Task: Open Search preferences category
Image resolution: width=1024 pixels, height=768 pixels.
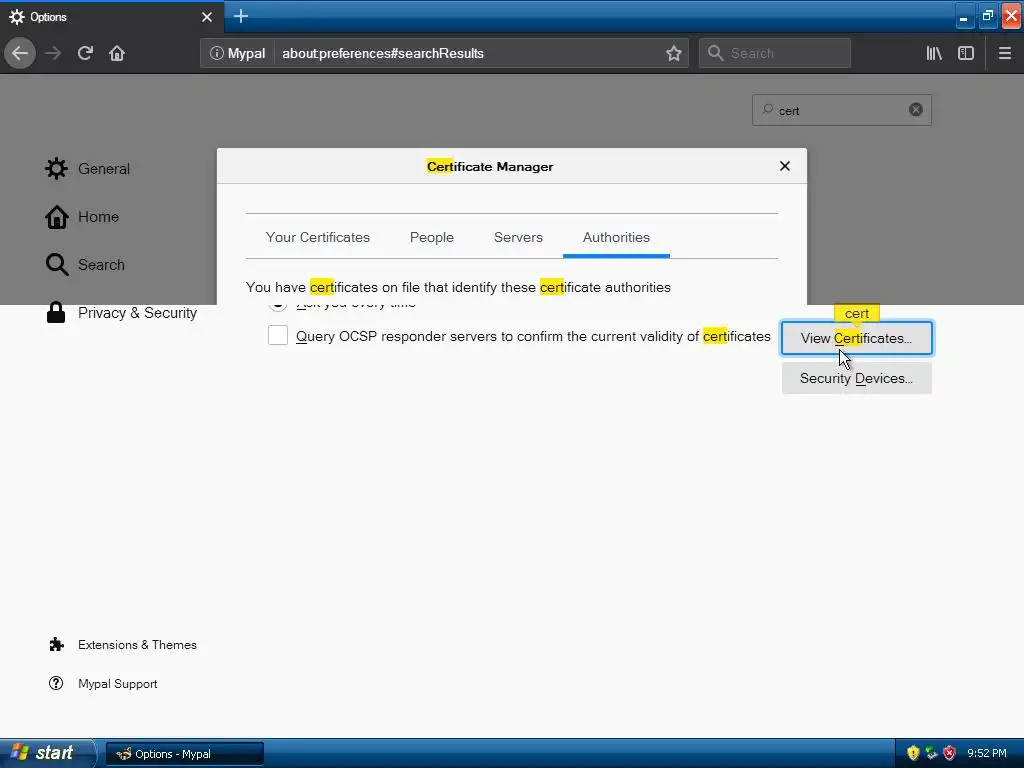Action: point(85,264)
